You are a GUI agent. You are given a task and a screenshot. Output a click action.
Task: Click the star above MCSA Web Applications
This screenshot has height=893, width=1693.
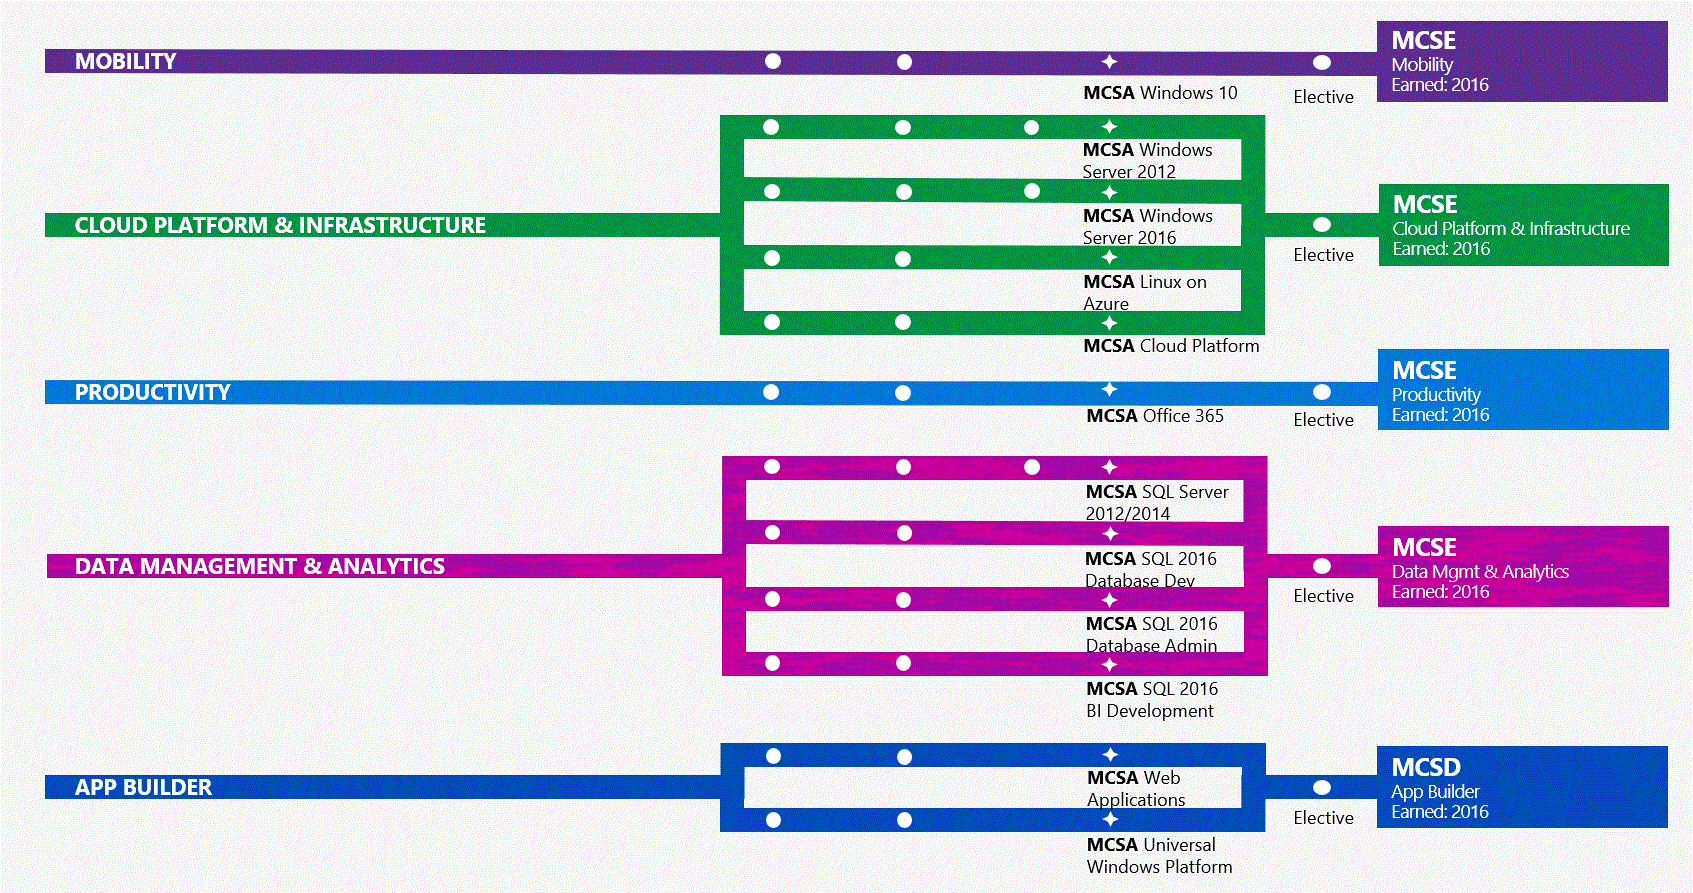point(1110,755)
